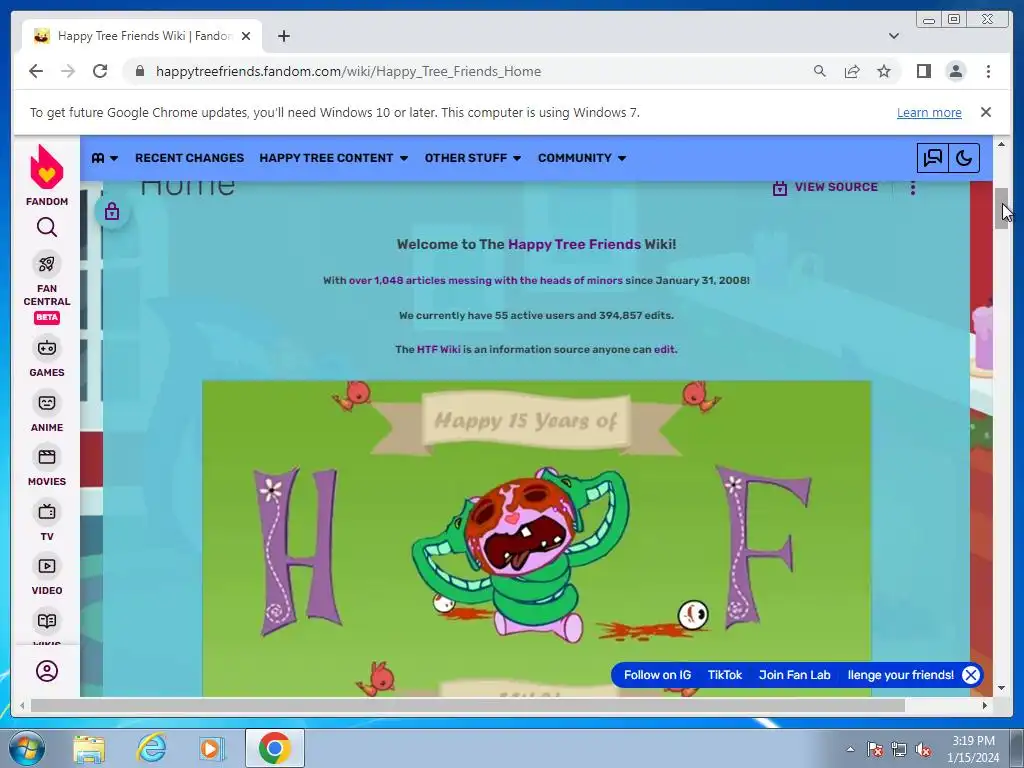
Task: Click the edit link in welcome text
Action: point(664,349)
